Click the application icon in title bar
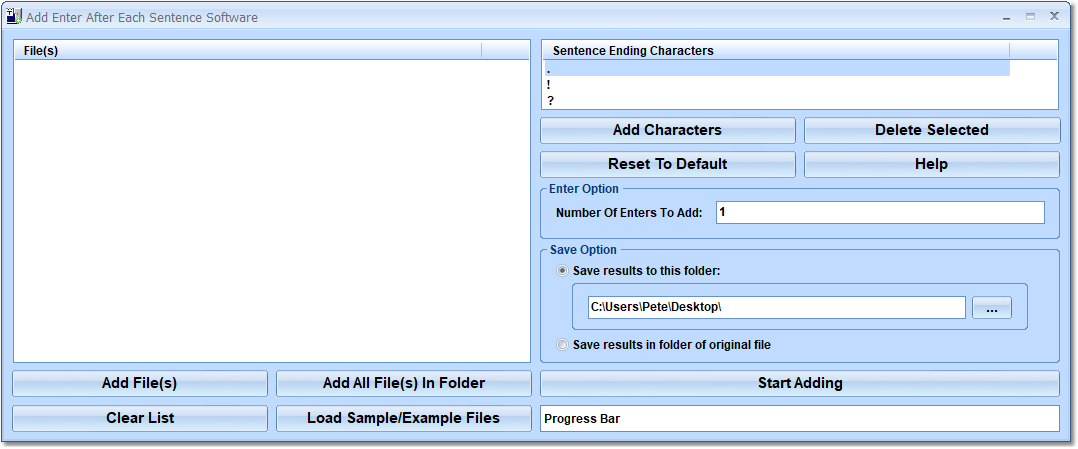The width and height of the screenshot is (1078, 449). 14,17
